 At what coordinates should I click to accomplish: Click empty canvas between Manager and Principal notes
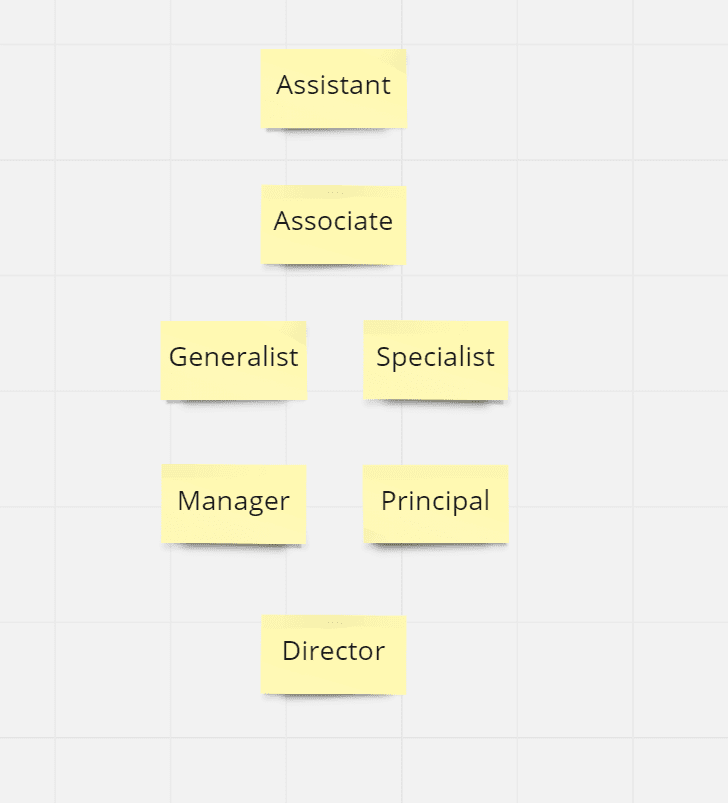[x=335, y=503]
